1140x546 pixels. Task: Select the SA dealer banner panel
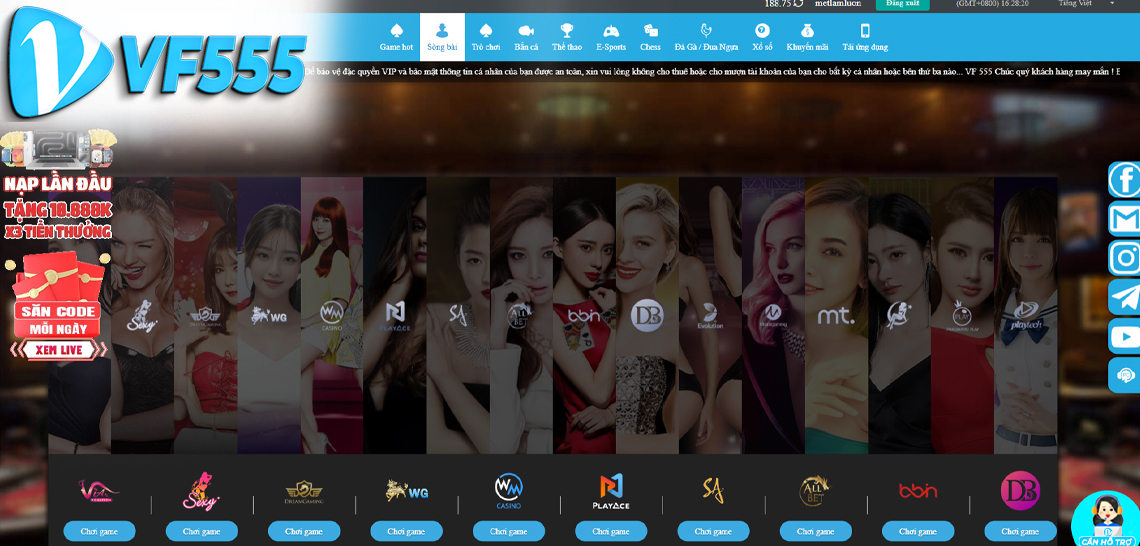458,316
